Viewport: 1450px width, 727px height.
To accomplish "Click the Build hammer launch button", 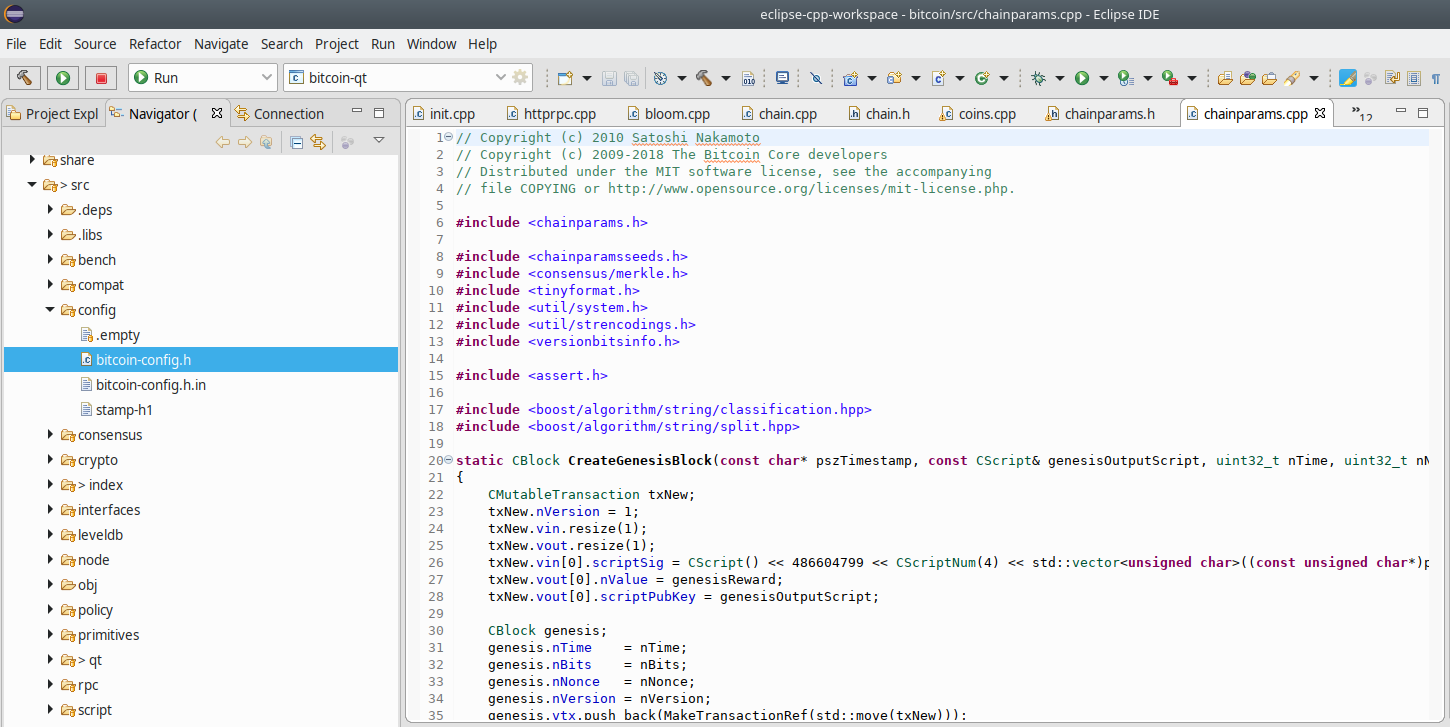I will tap(25, 77).
